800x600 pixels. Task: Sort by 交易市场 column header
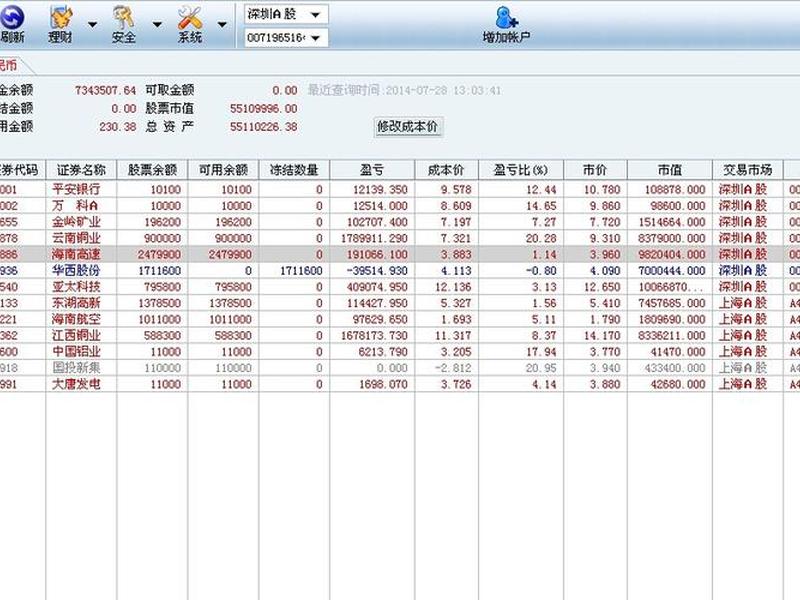pyautogui.click(x=747, y=170)
